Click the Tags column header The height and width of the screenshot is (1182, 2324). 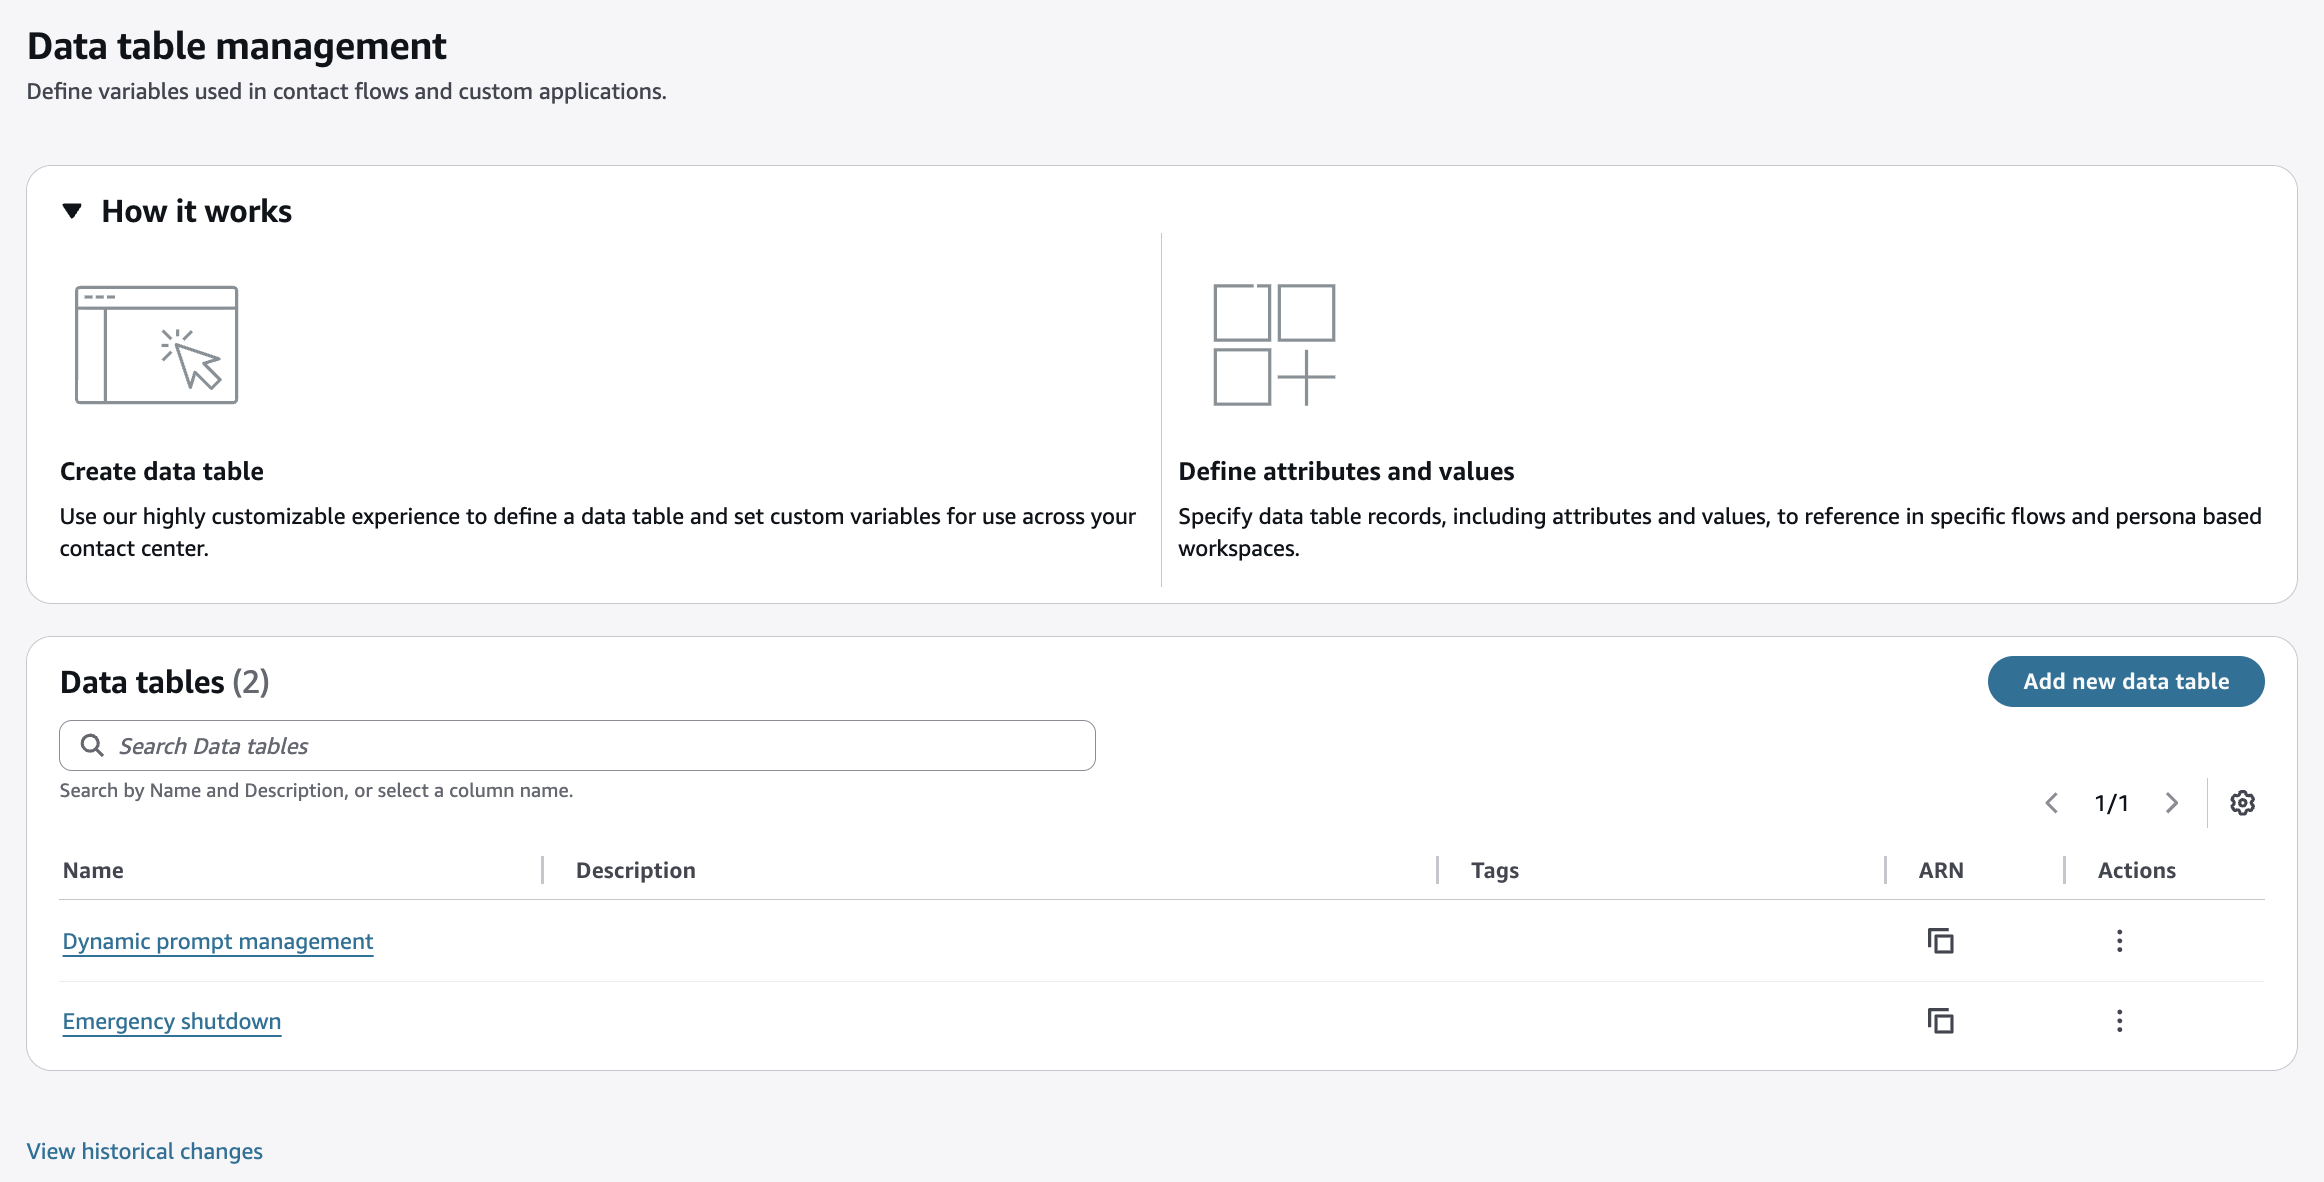click(x=1494, y=870)
